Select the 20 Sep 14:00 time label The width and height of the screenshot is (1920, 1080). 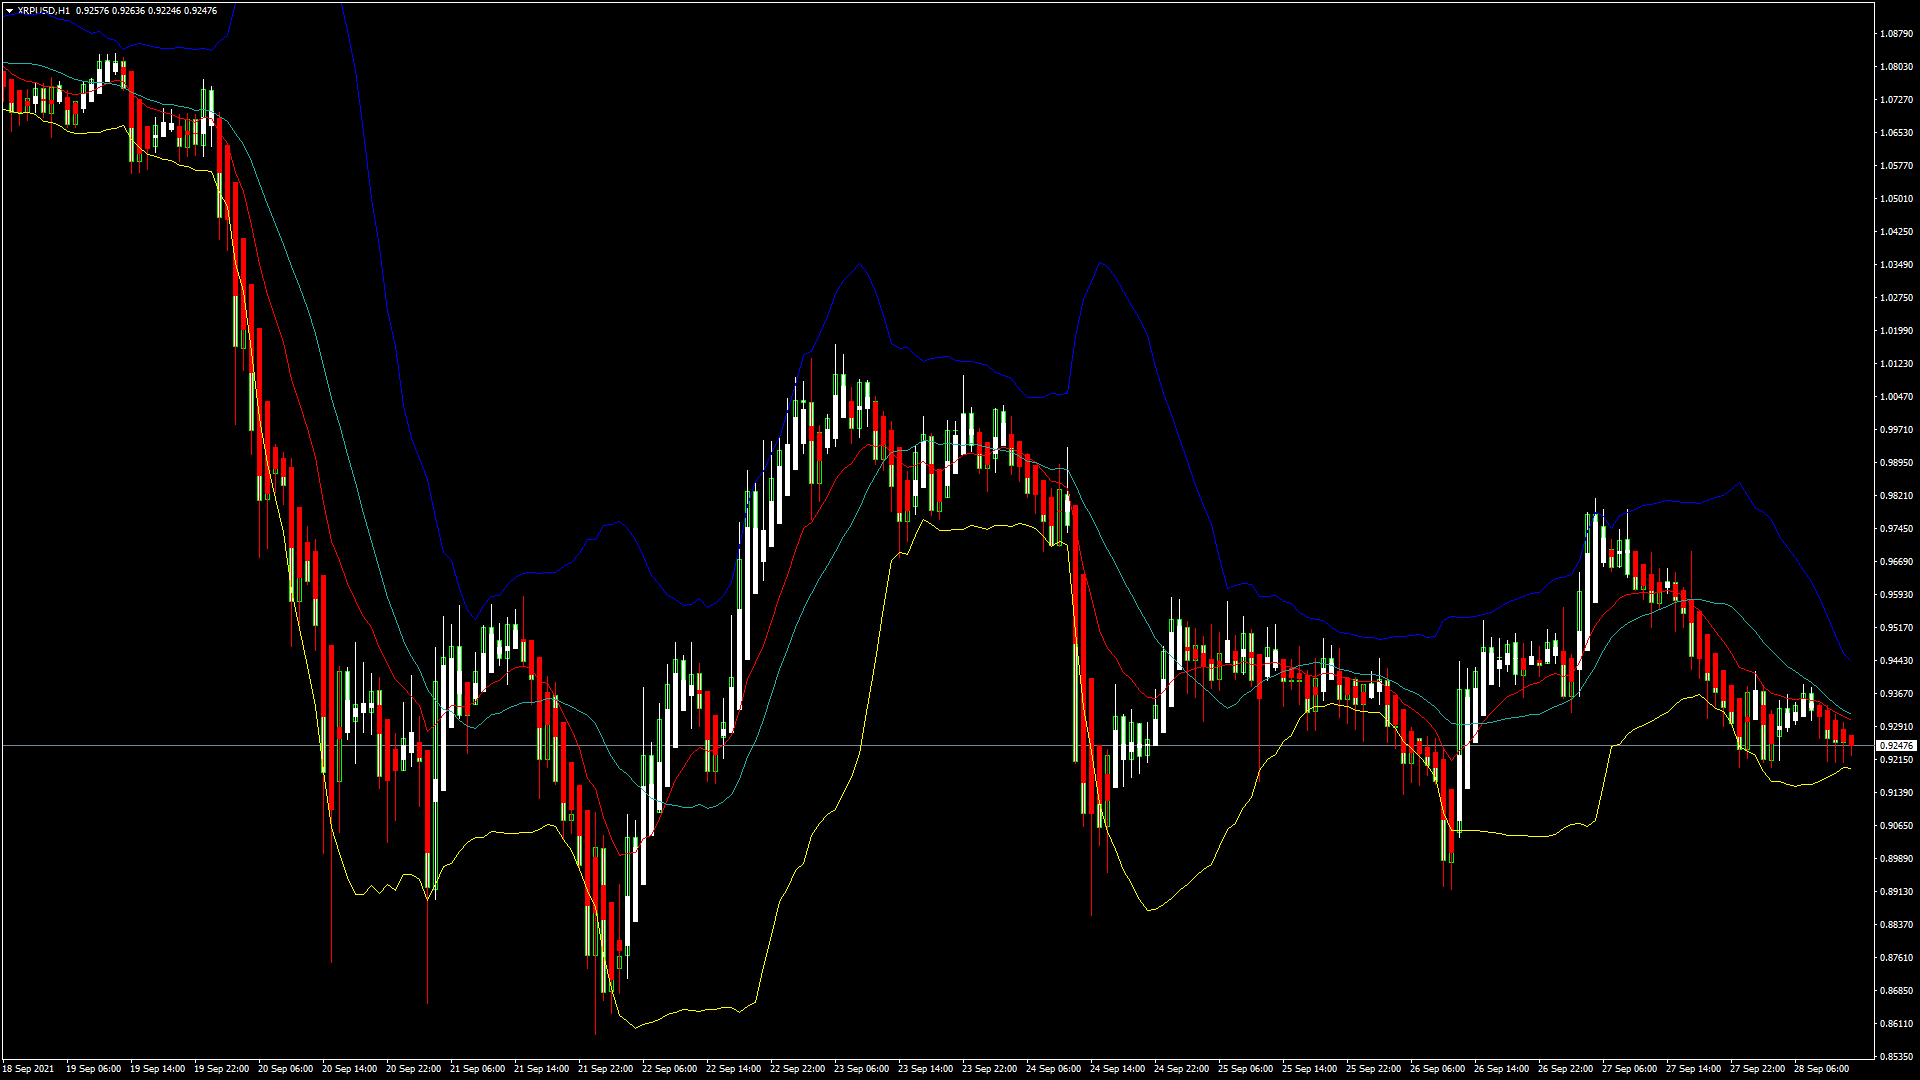(x=349, y=1069)
